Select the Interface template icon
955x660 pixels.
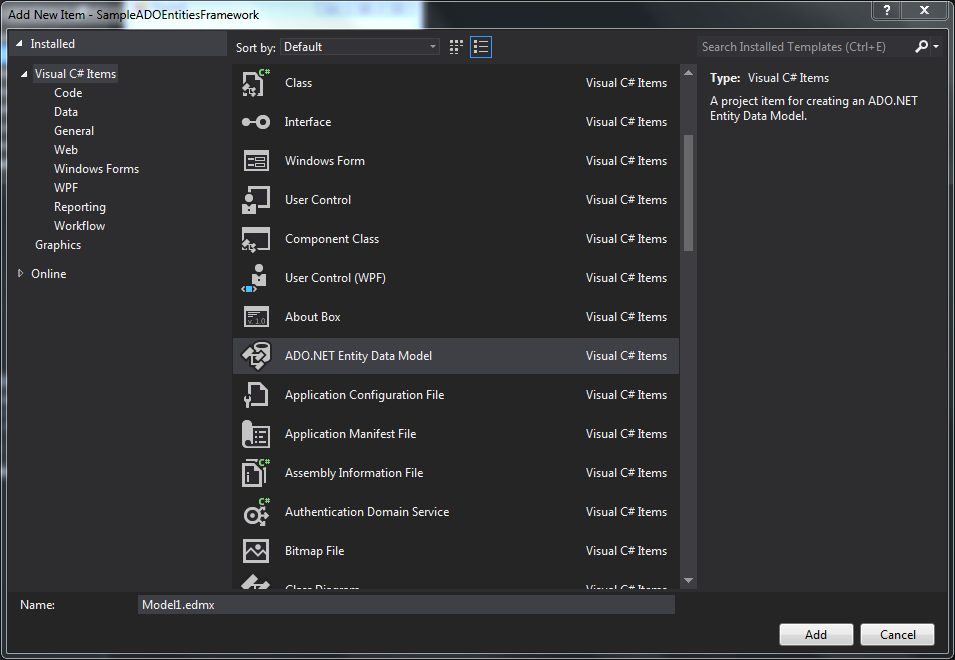click(x=256, y=122)
